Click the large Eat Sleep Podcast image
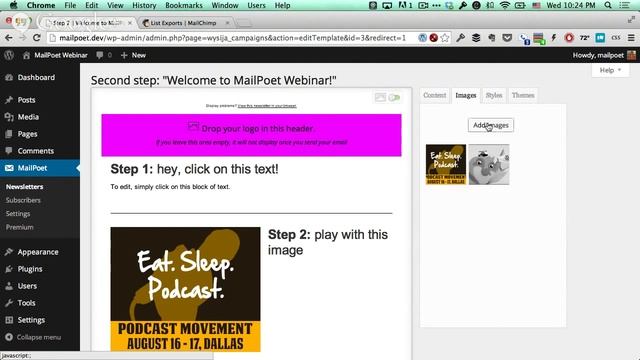 [x=185, y=289]
